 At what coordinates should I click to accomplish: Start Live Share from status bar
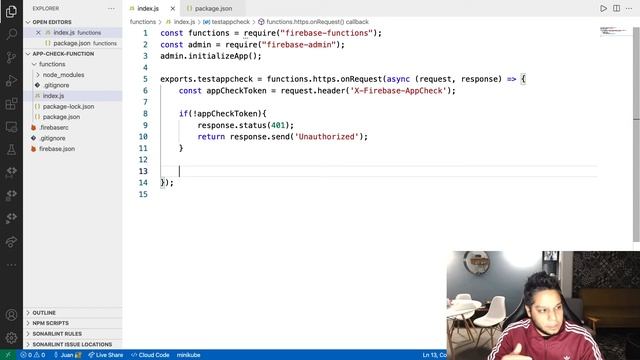click(106, 355)
